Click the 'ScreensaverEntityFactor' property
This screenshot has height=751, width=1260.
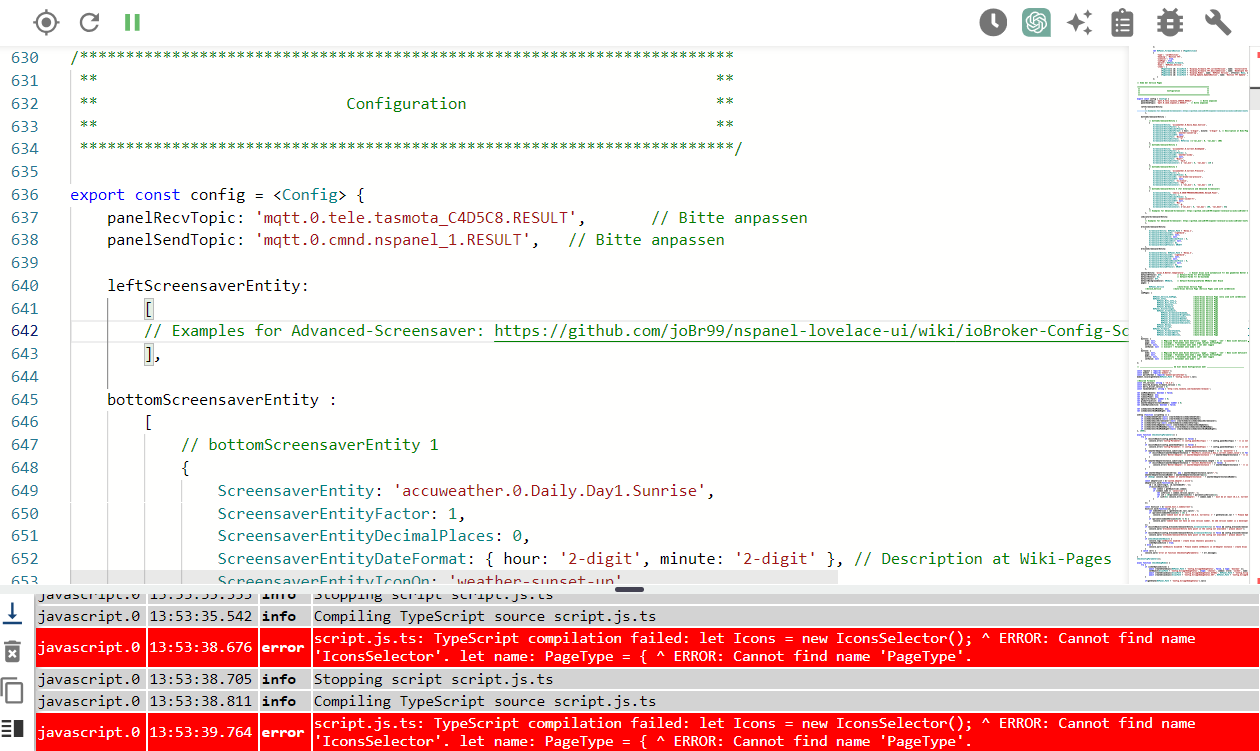(324, 514)
